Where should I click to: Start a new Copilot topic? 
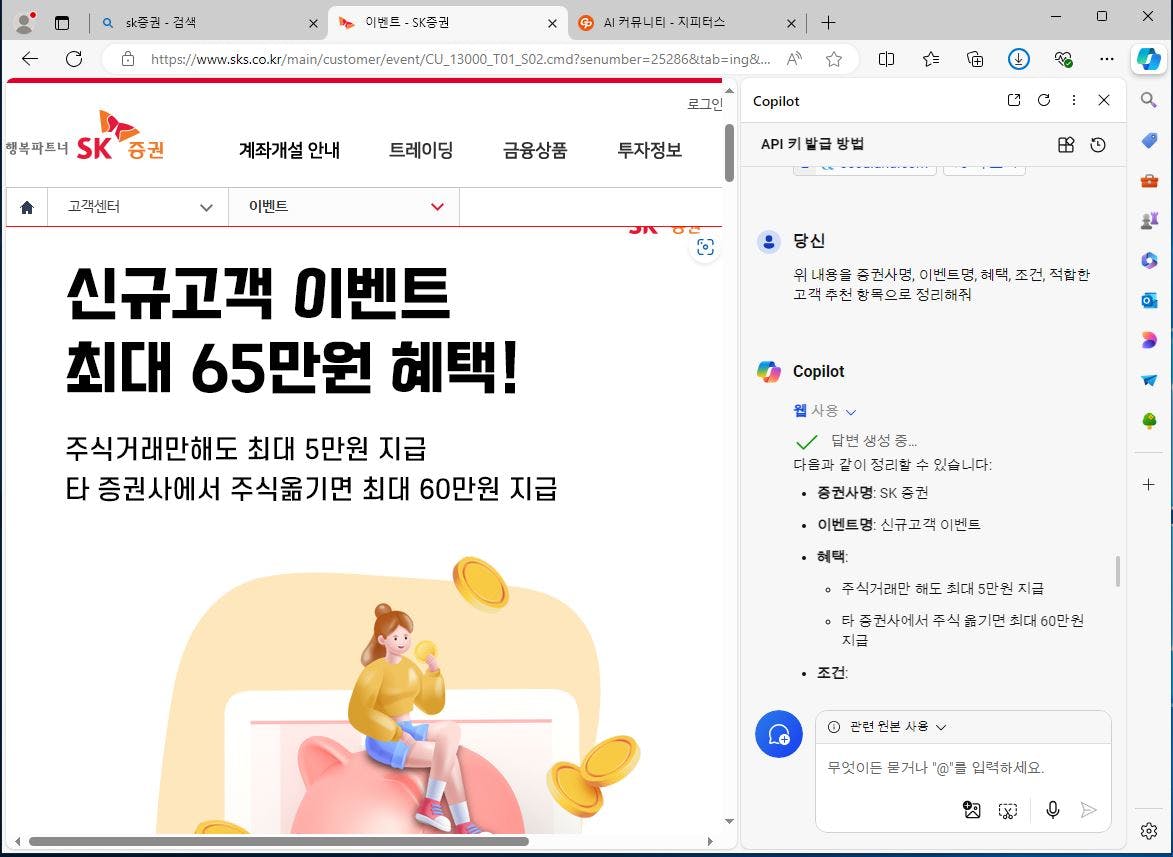coord(779,734)
